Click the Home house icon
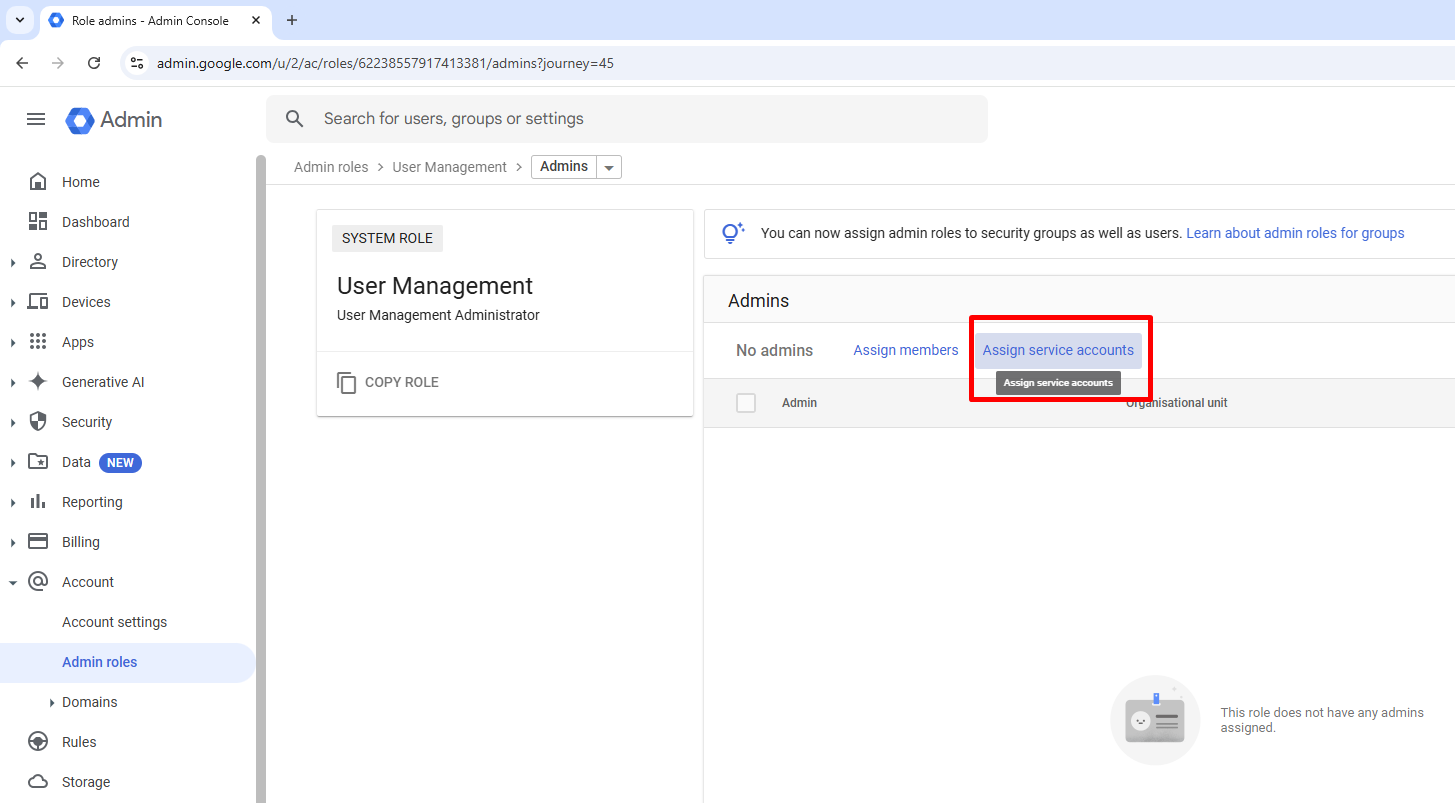Viewport: 1455px width, 803px height. coord(38,182)
